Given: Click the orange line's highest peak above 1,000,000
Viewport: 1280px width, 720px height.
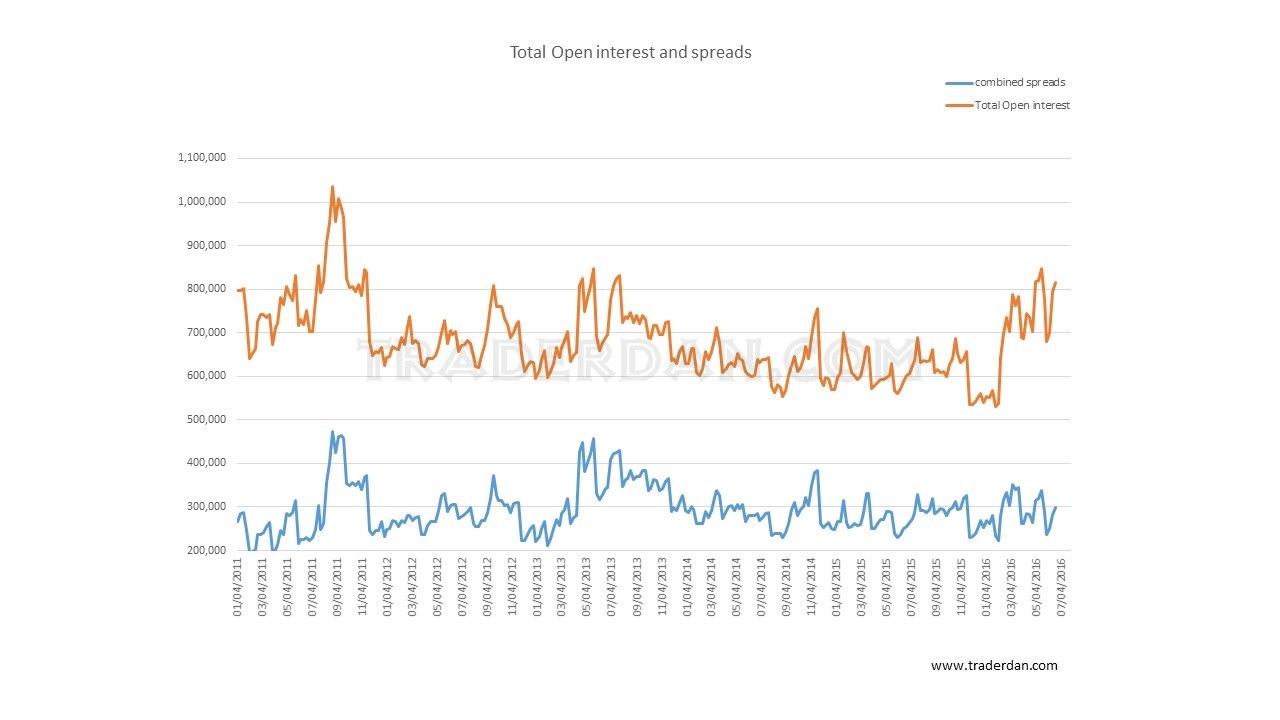Looking at the screenshot, I should tap(332, 187).
